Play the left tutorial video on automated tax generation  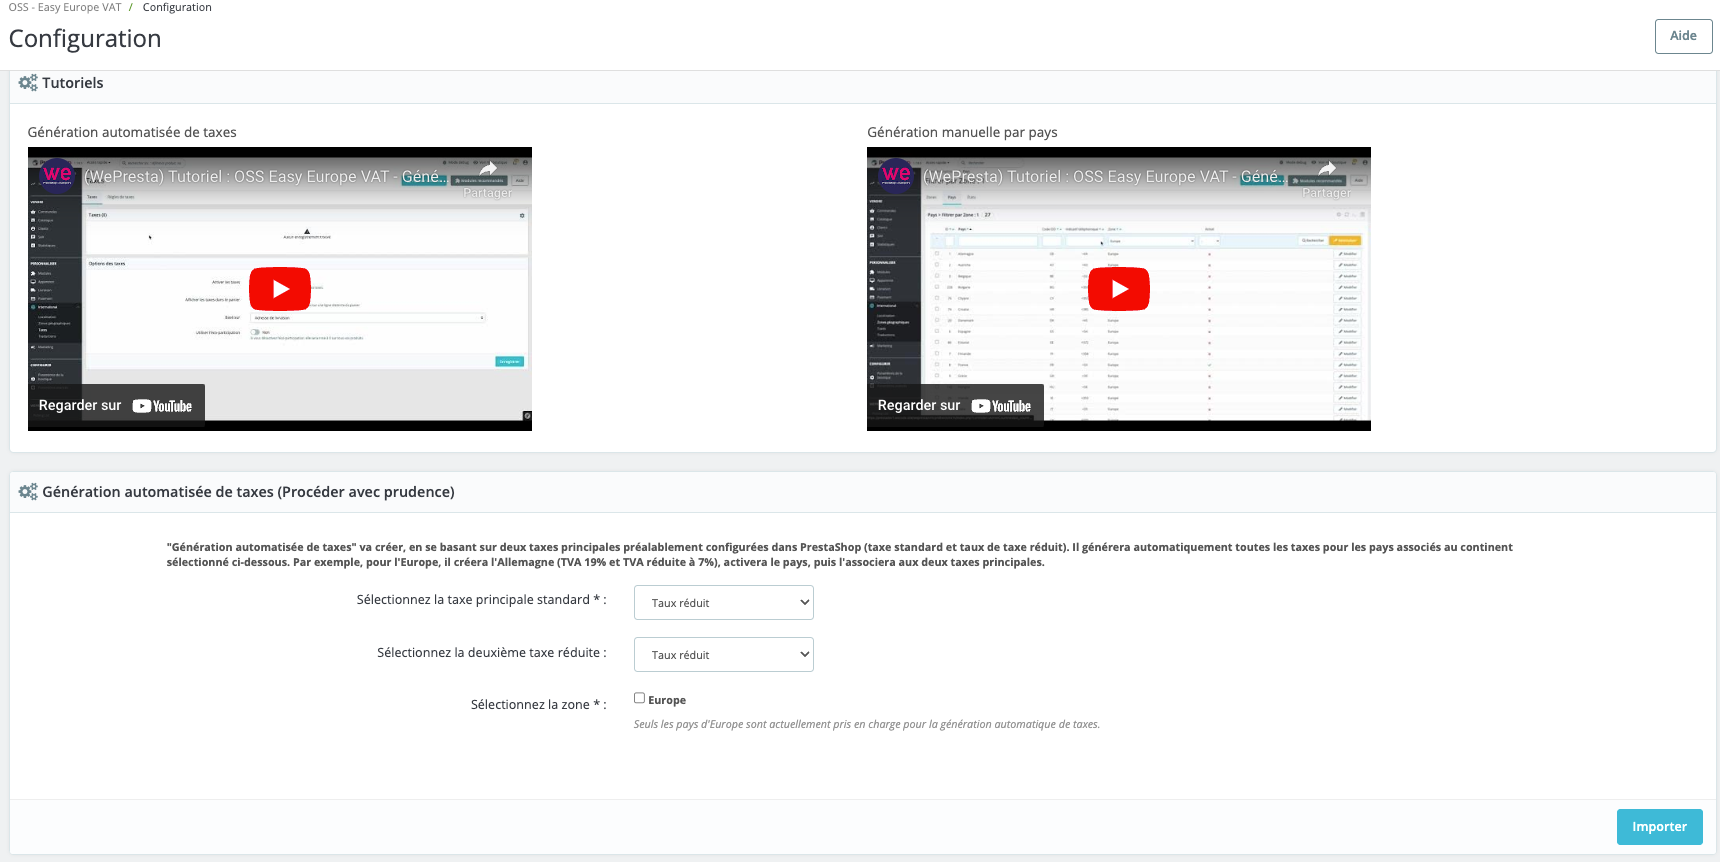(x=280, y=289)
